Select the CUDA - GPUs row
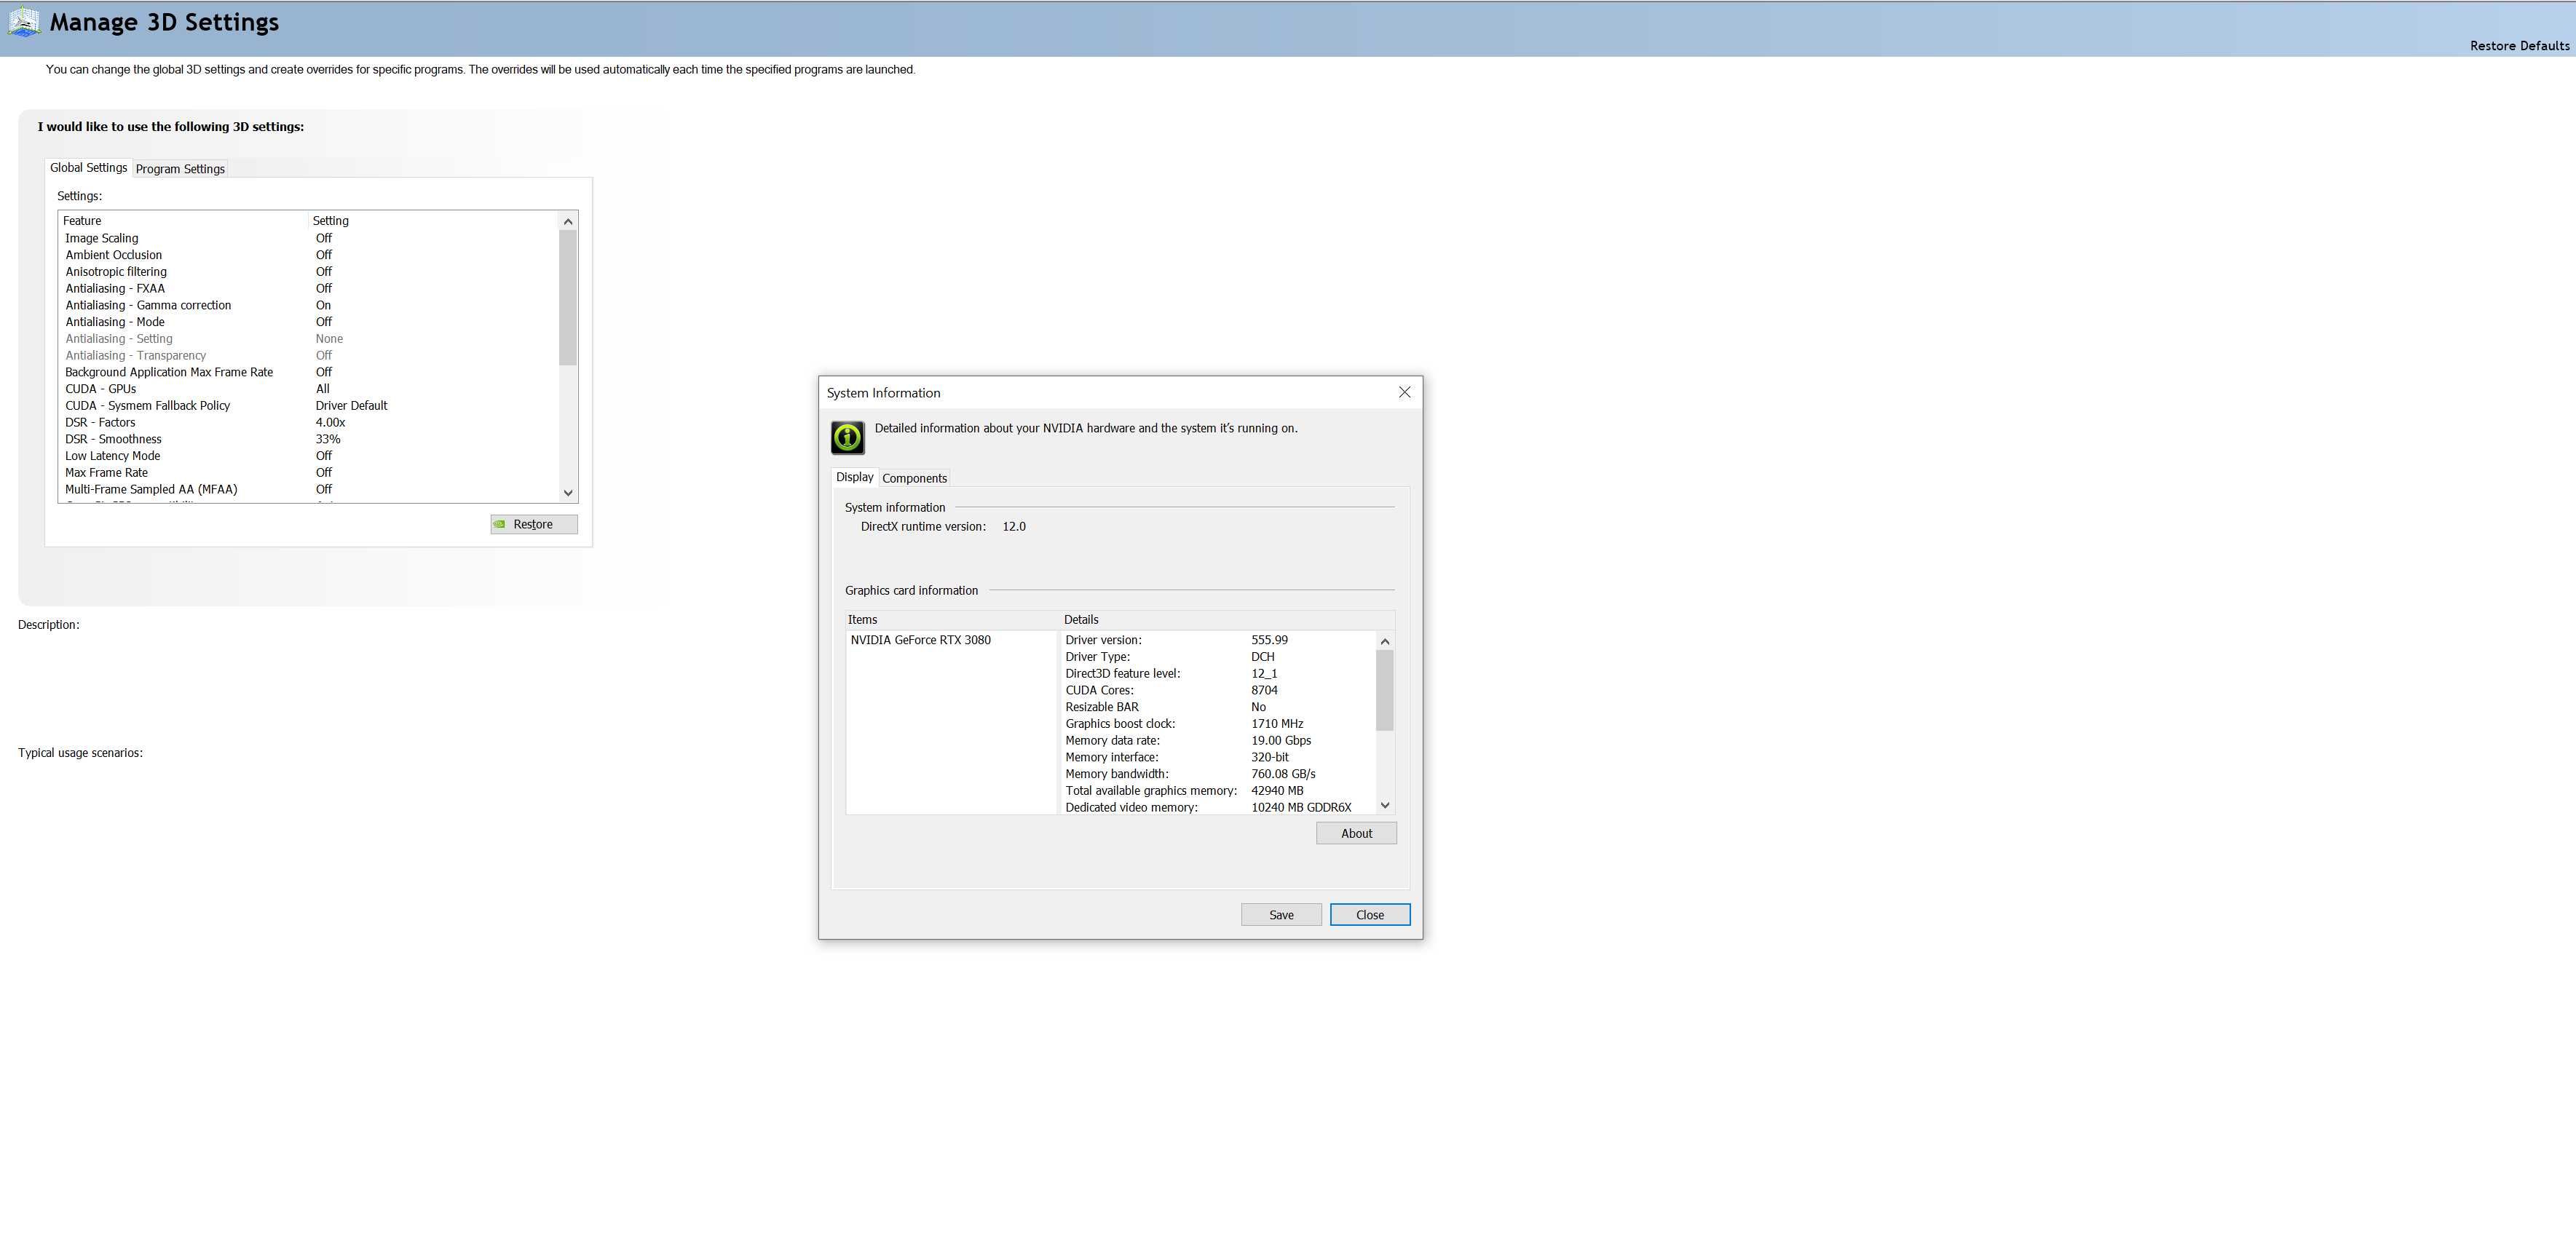 pos(308,389)
